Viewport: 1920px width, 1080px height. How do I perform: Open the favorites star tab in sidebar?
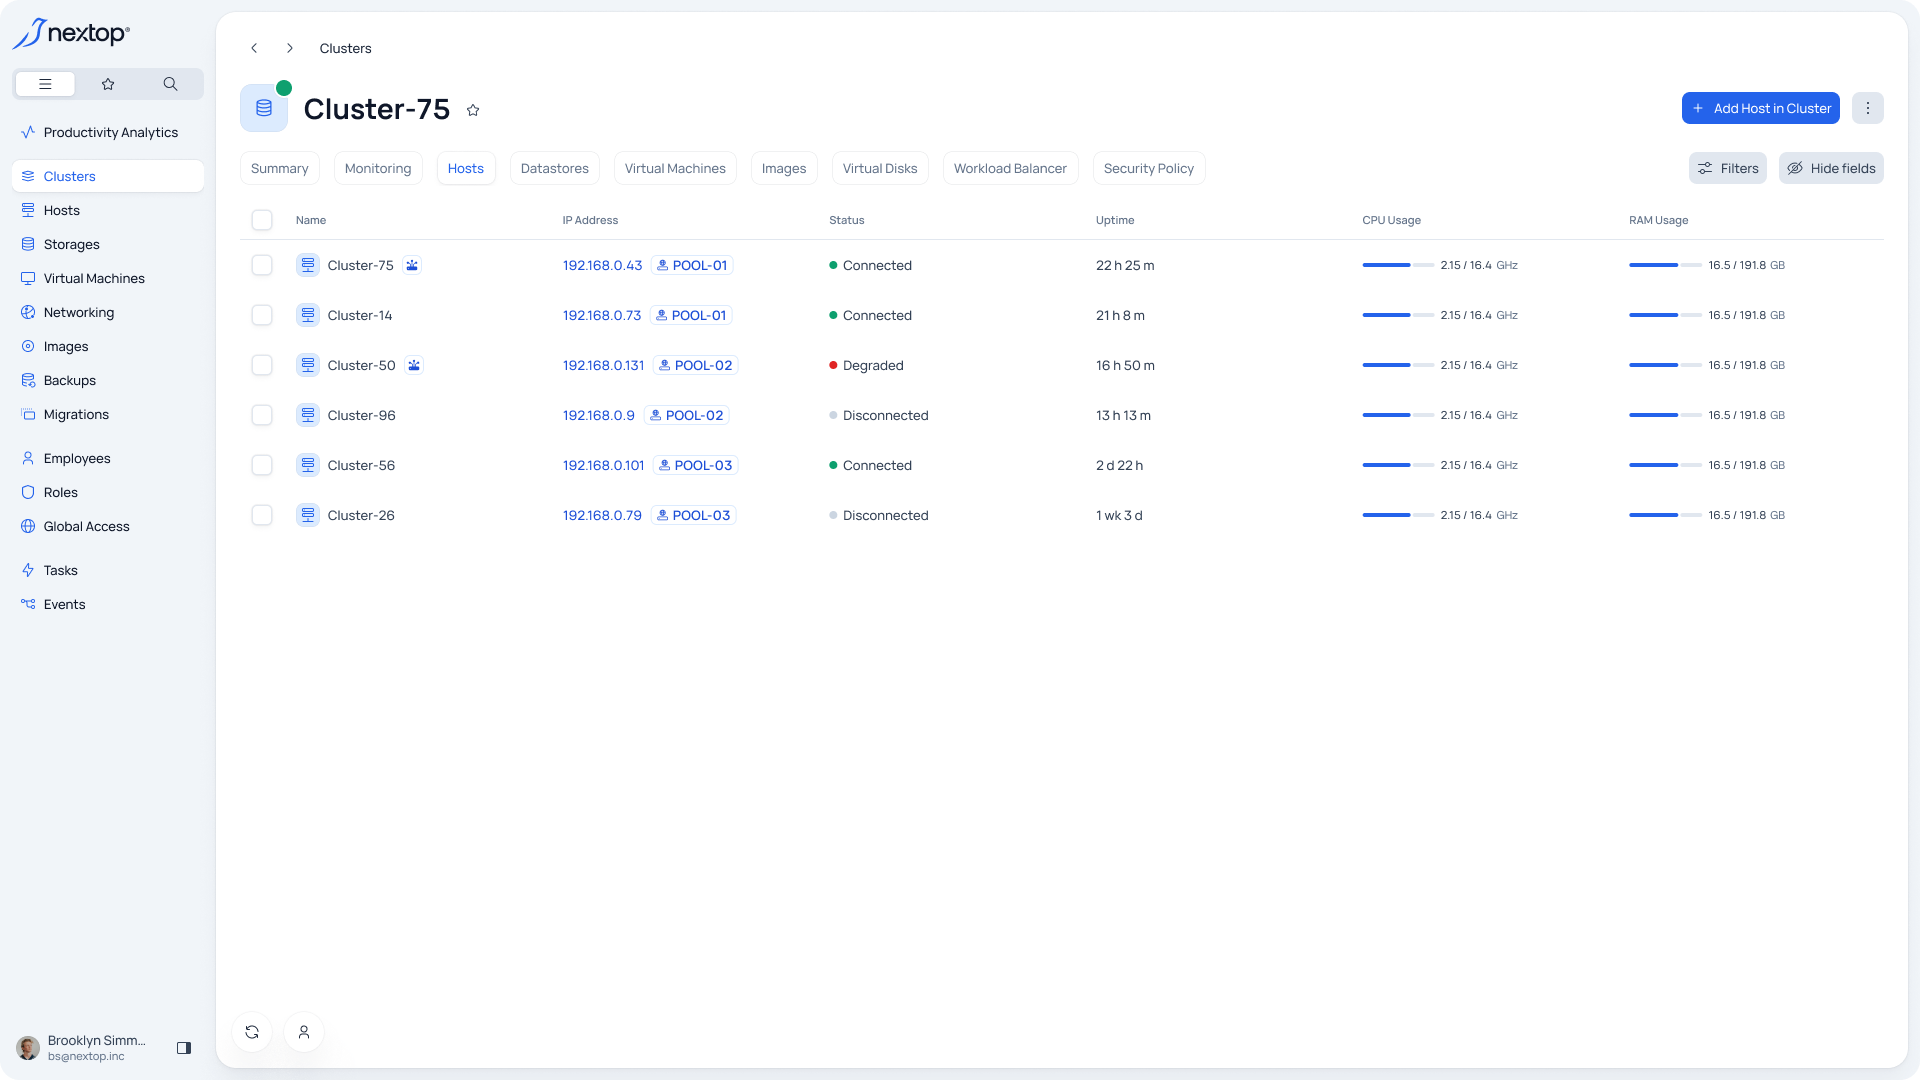click(108, 84)
